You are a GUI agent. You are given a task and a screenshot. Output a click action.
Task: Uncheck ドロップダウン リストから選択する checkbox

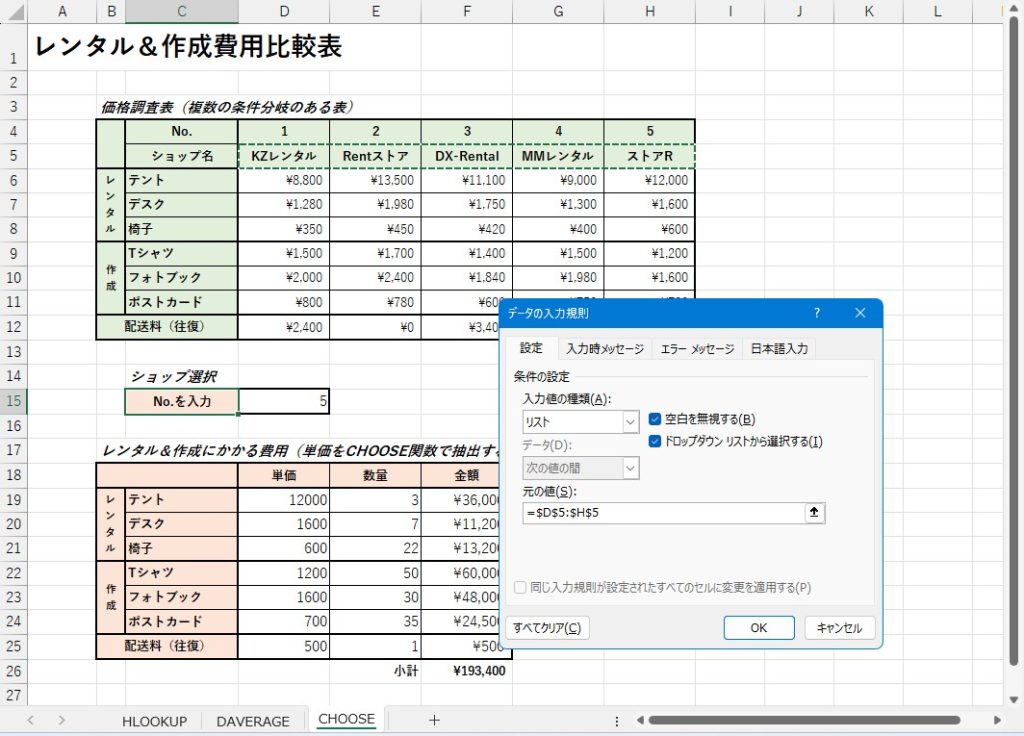click(655, 441)
